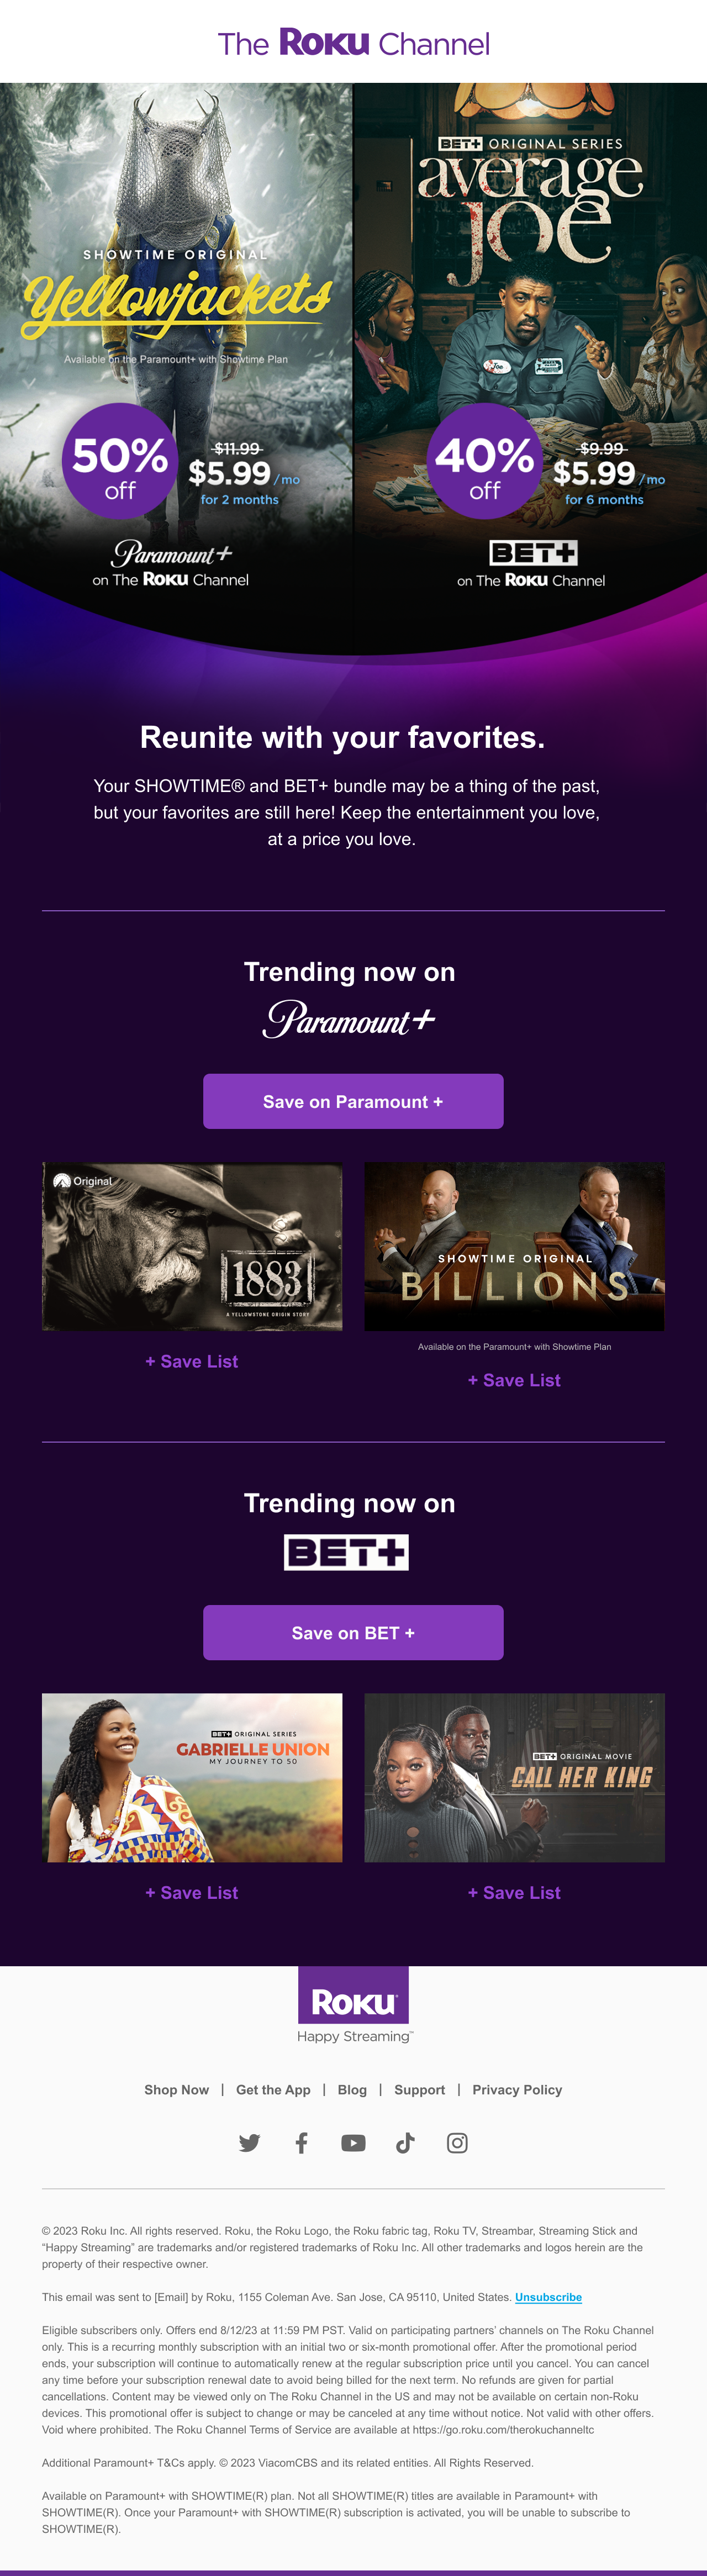Click the BET+ logo under Trending now
The width and height of the screenshot is (707, 2576).
[x=346, y=1552]
